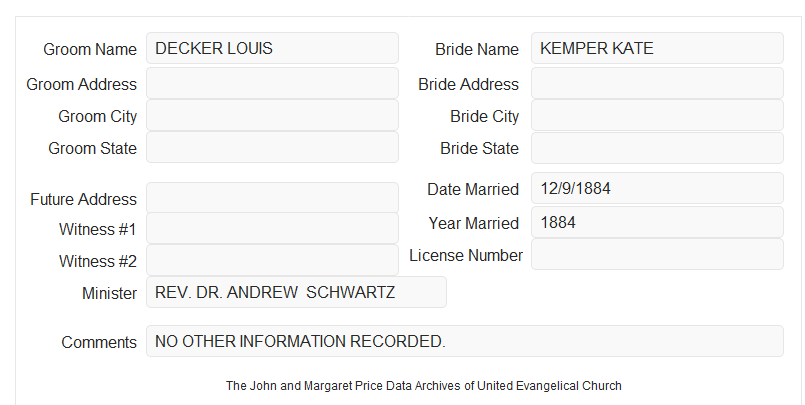Click the Price Data Archives footer text
The image size is (805, 405).
[424, 386]
